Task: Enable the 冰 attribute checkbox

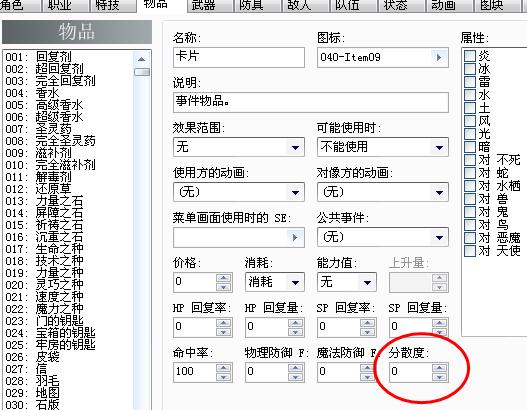Action: (470, 69)
